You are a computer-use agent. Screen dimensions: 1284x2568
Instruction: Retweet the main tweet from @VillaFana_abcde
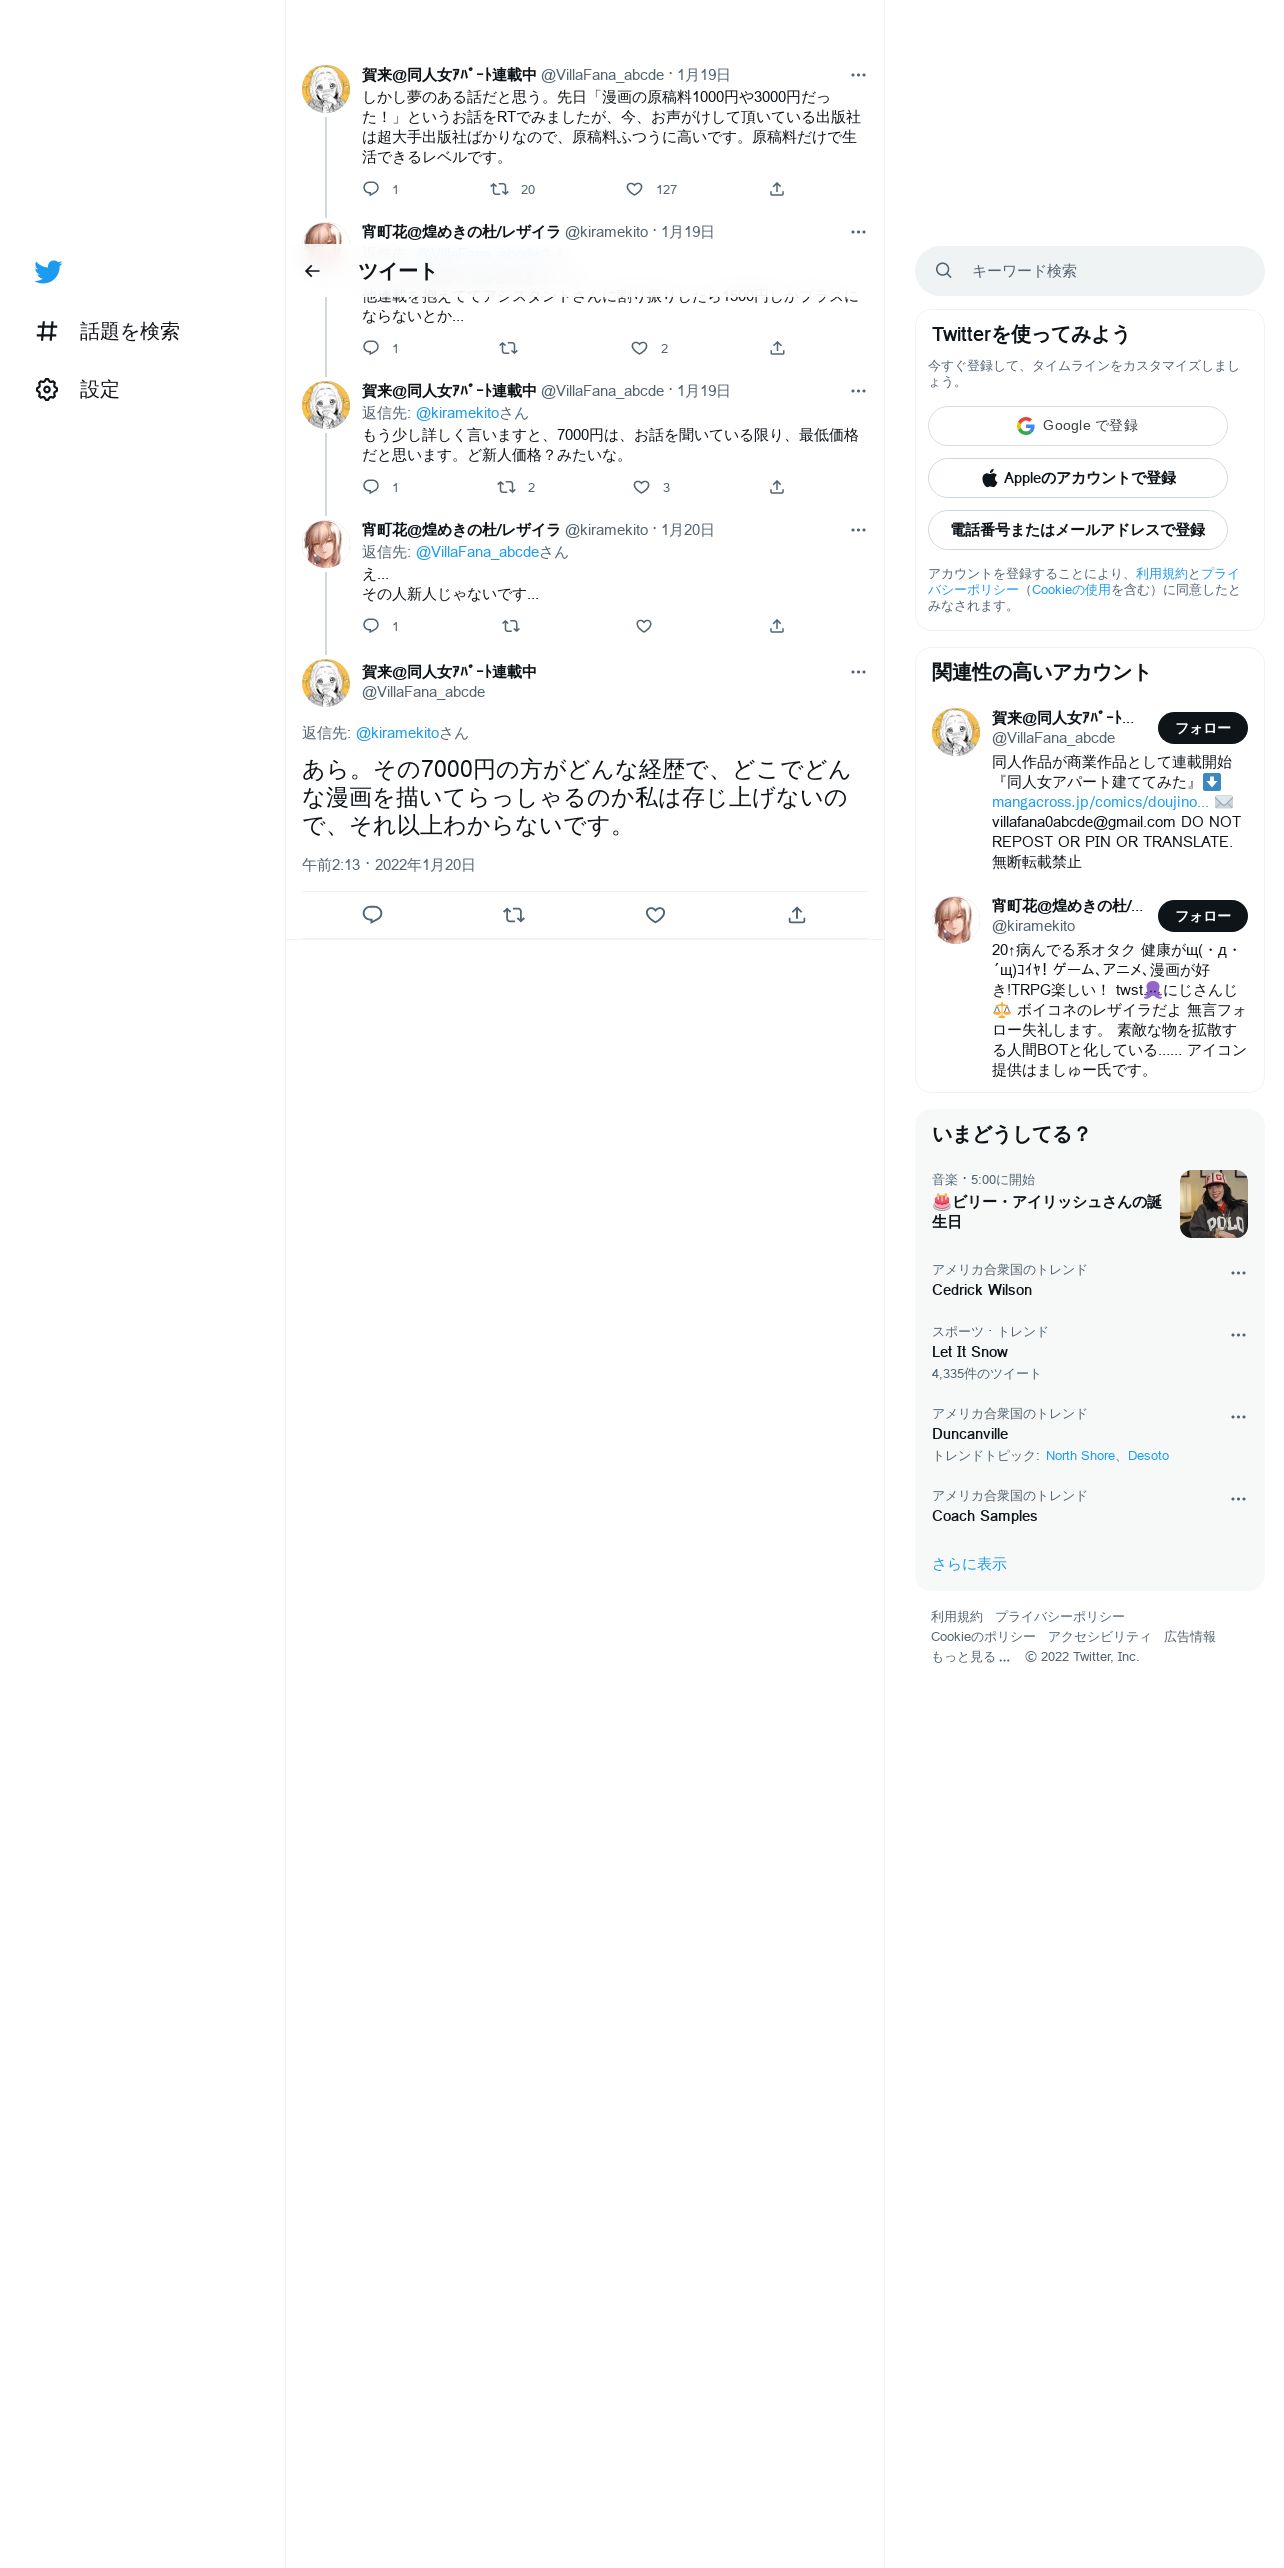(514, 915)
